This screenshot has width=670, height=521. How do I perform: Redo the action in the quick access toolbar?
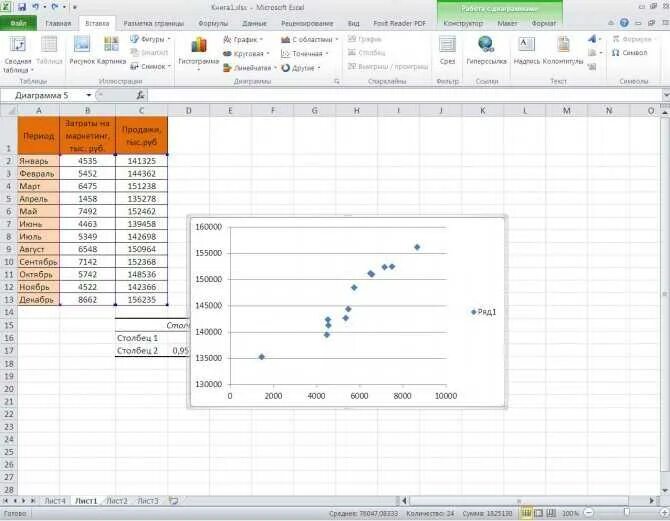(x=55, y=7)
